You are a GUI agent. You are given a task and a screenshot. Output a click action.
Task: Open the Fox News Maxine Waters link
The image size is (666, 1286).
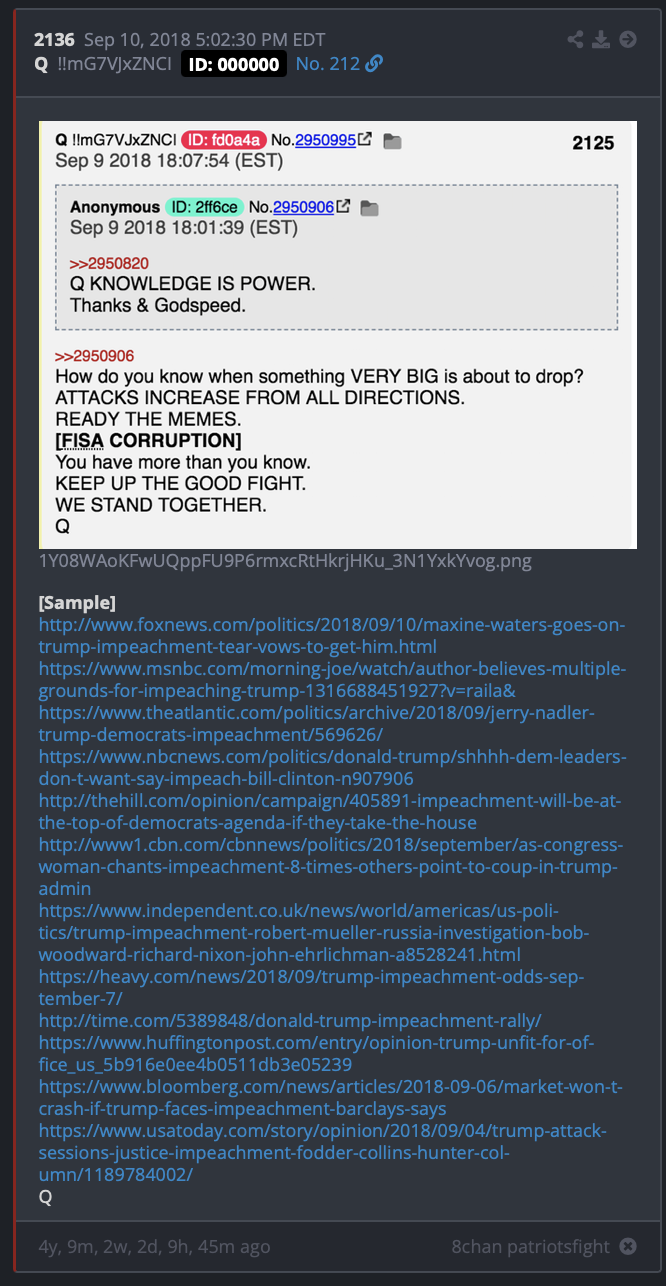click(x=332, y=636)
